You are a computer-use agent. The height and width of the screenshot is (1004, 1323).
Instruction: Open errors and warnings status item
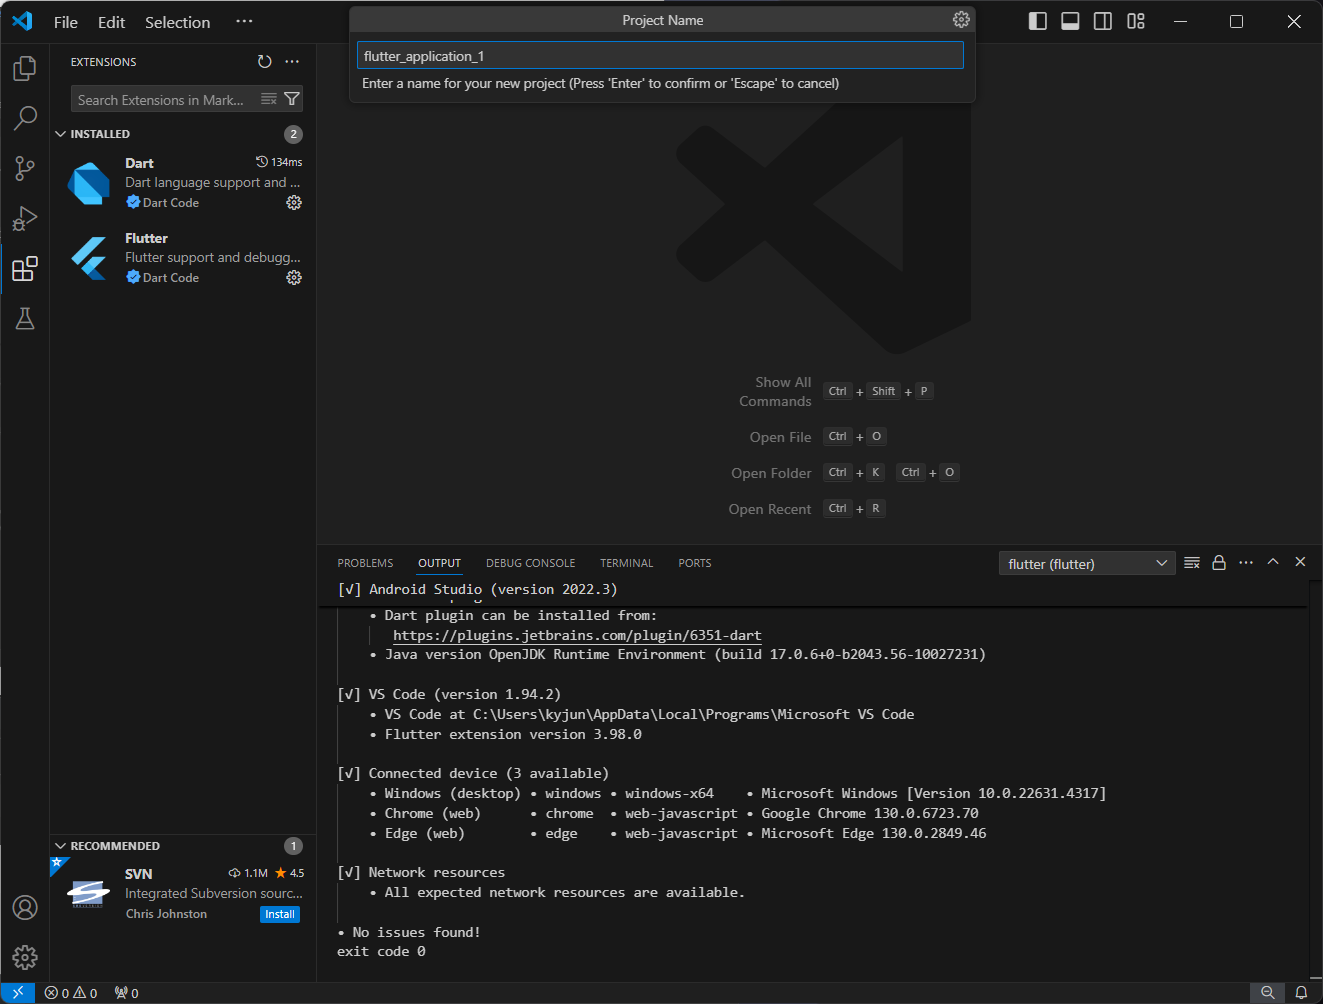coord(71,993)
